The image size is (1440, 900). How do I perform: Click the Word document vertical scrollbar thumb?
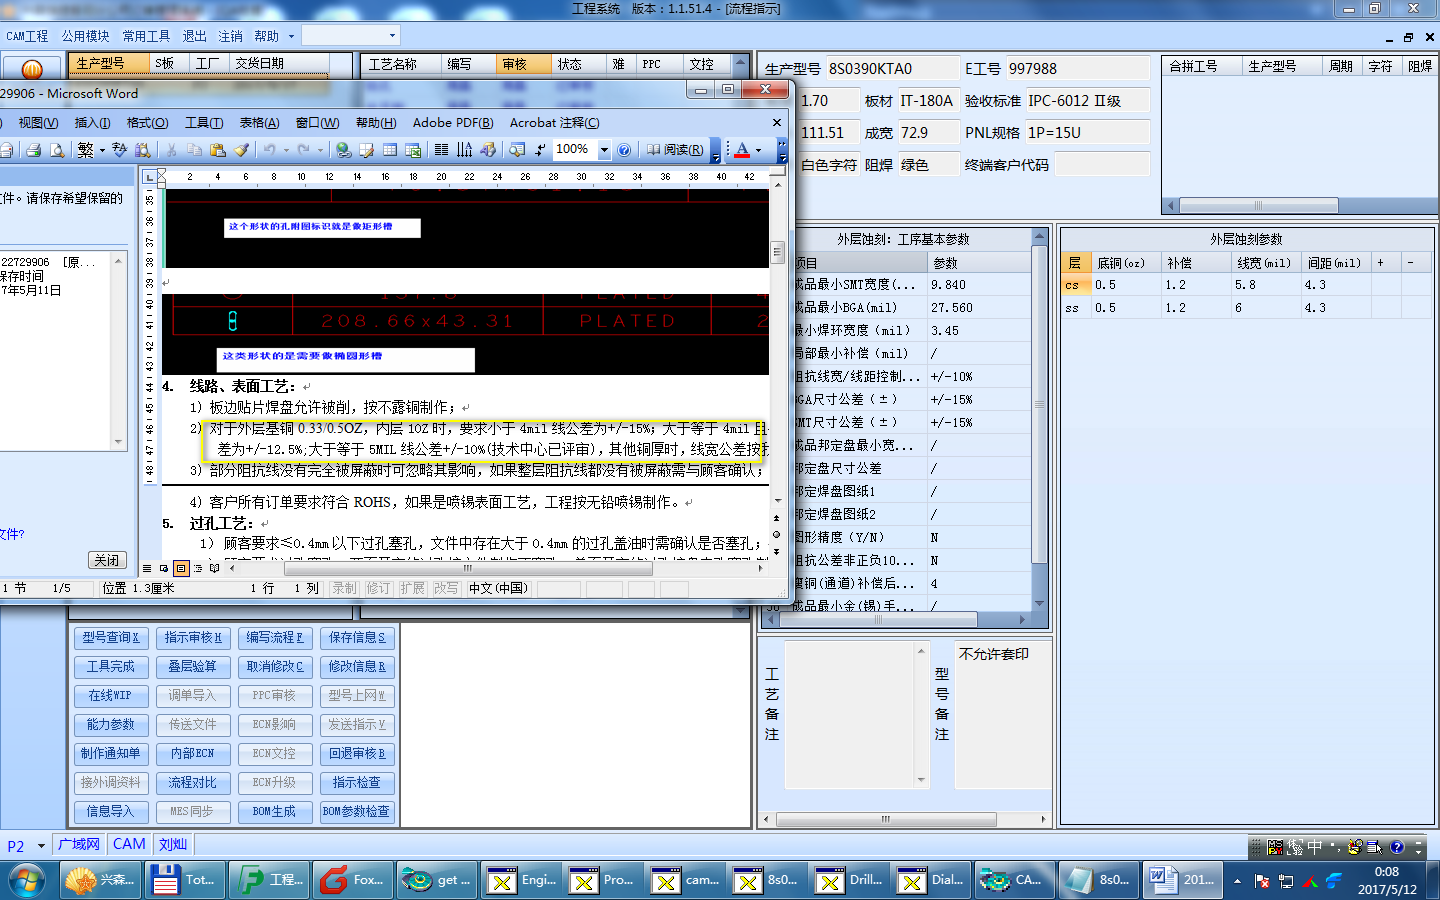(777, 252)
